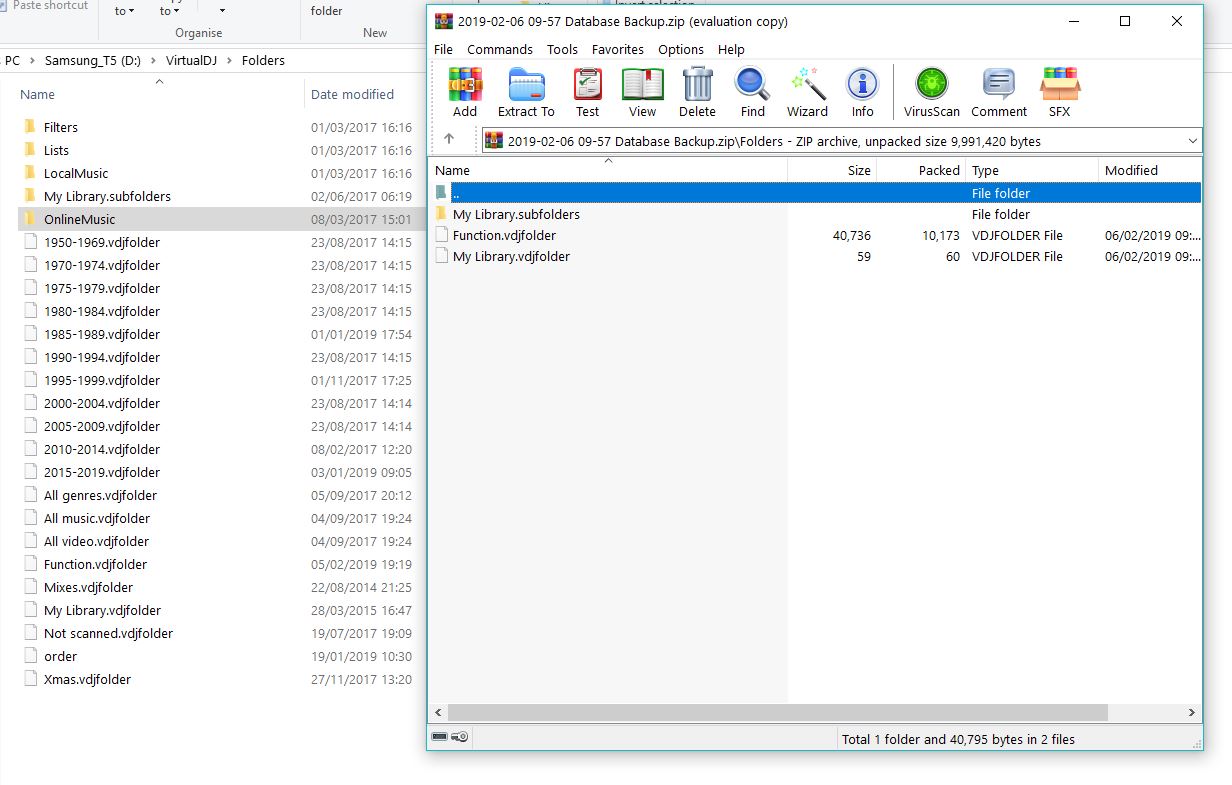Screen dimensions: 1232x785
Task: Click the My Library.vdjfolder file icon in WinRAR
Action: click(x=442, y=256)
